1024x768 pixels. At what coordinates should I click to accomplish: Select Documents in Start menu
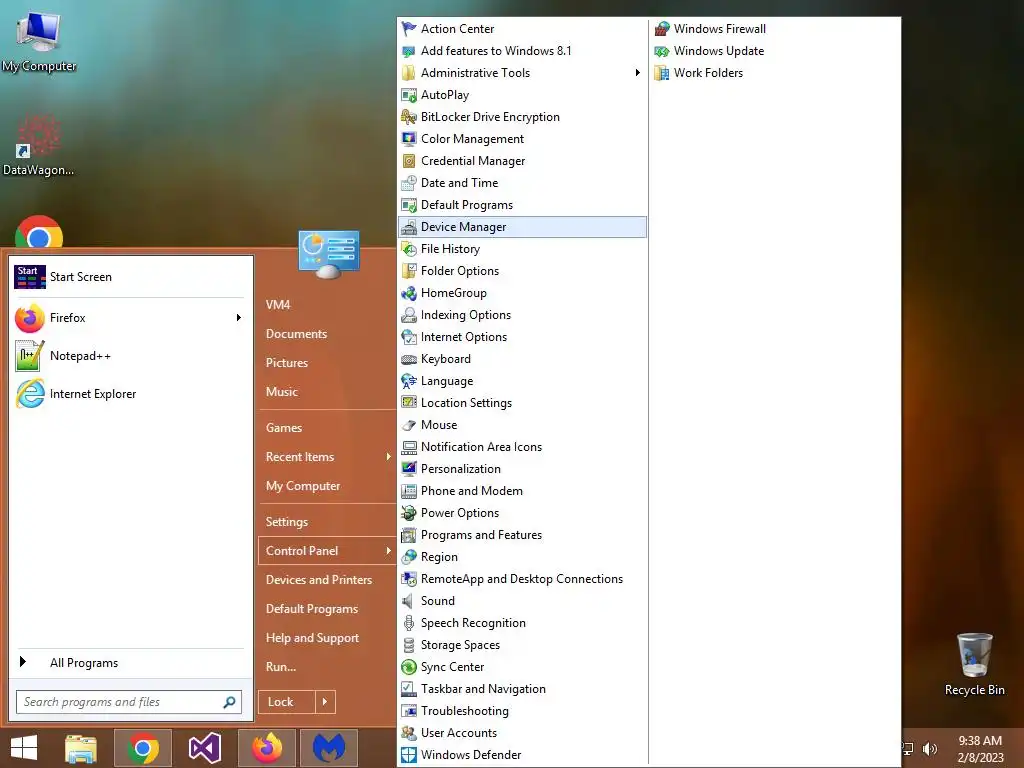click(296, 334)
